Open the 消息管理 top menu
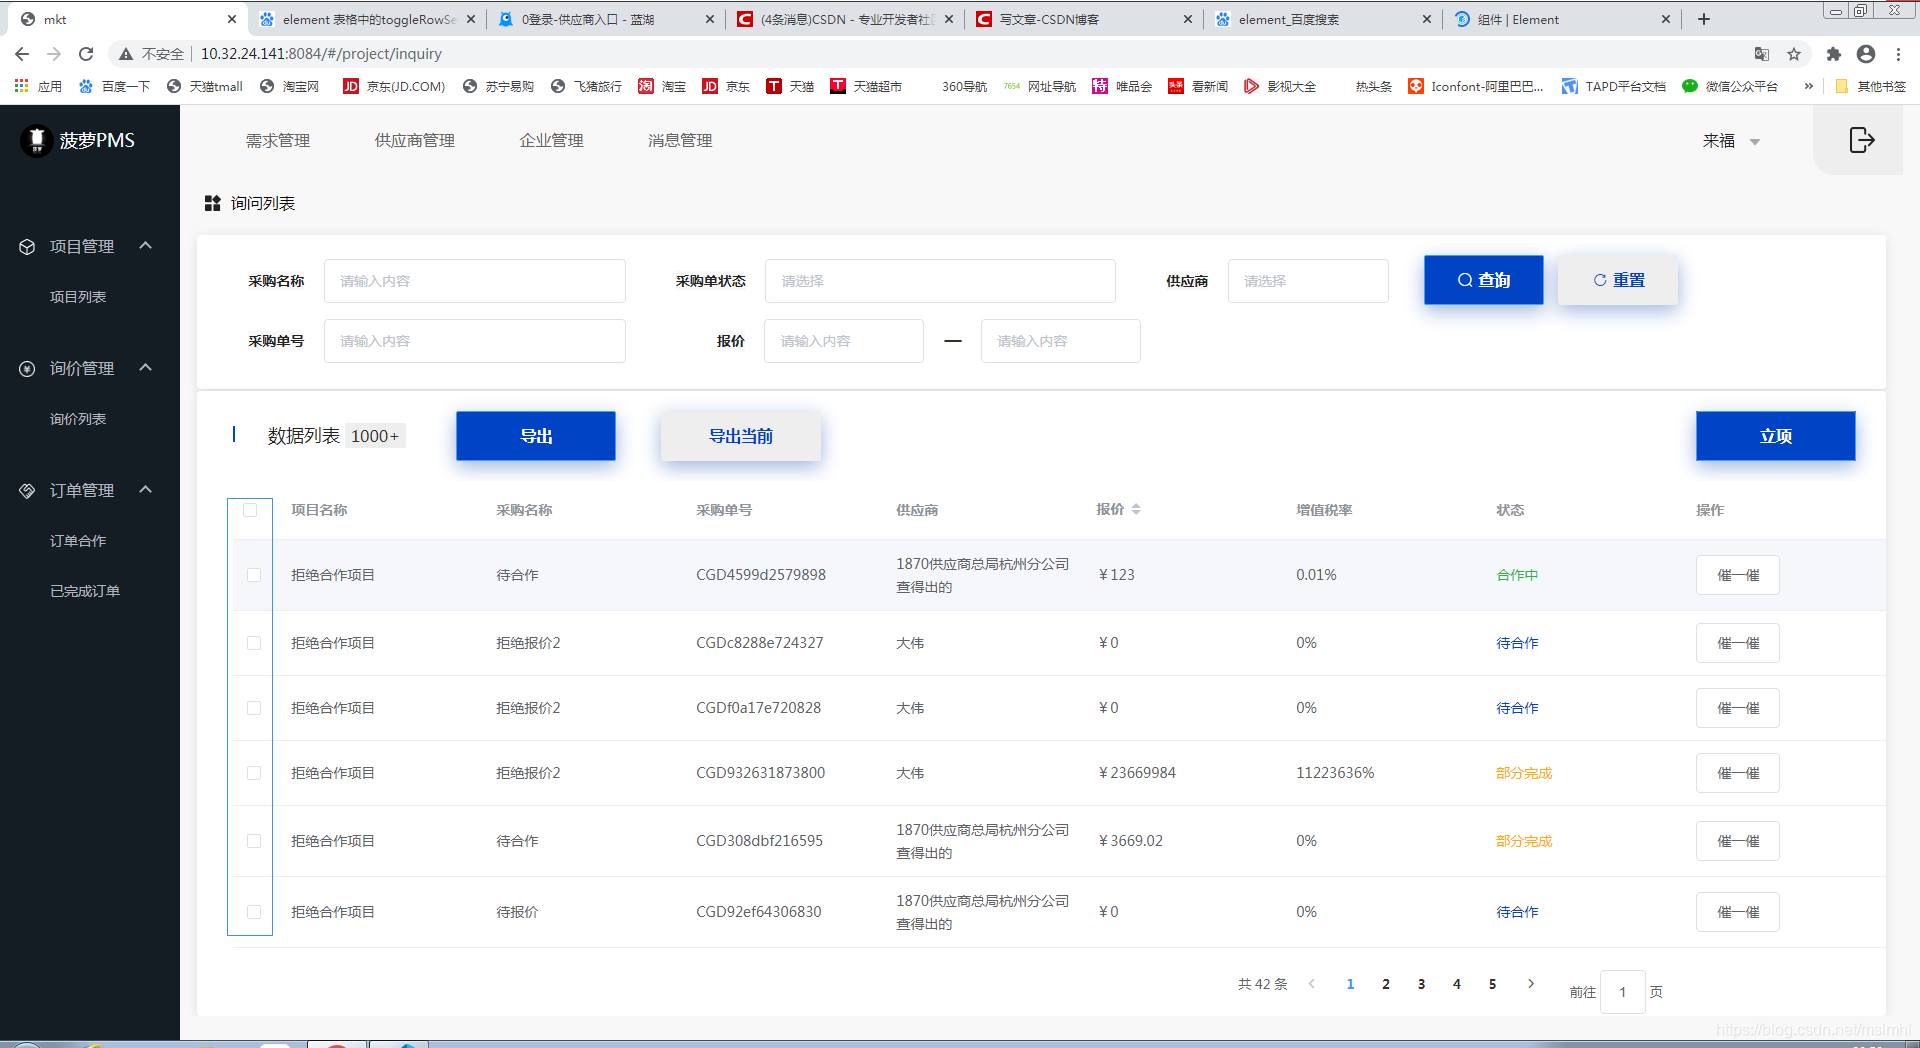Viewport: 1920px width, 1048px height. pos(680,141)
